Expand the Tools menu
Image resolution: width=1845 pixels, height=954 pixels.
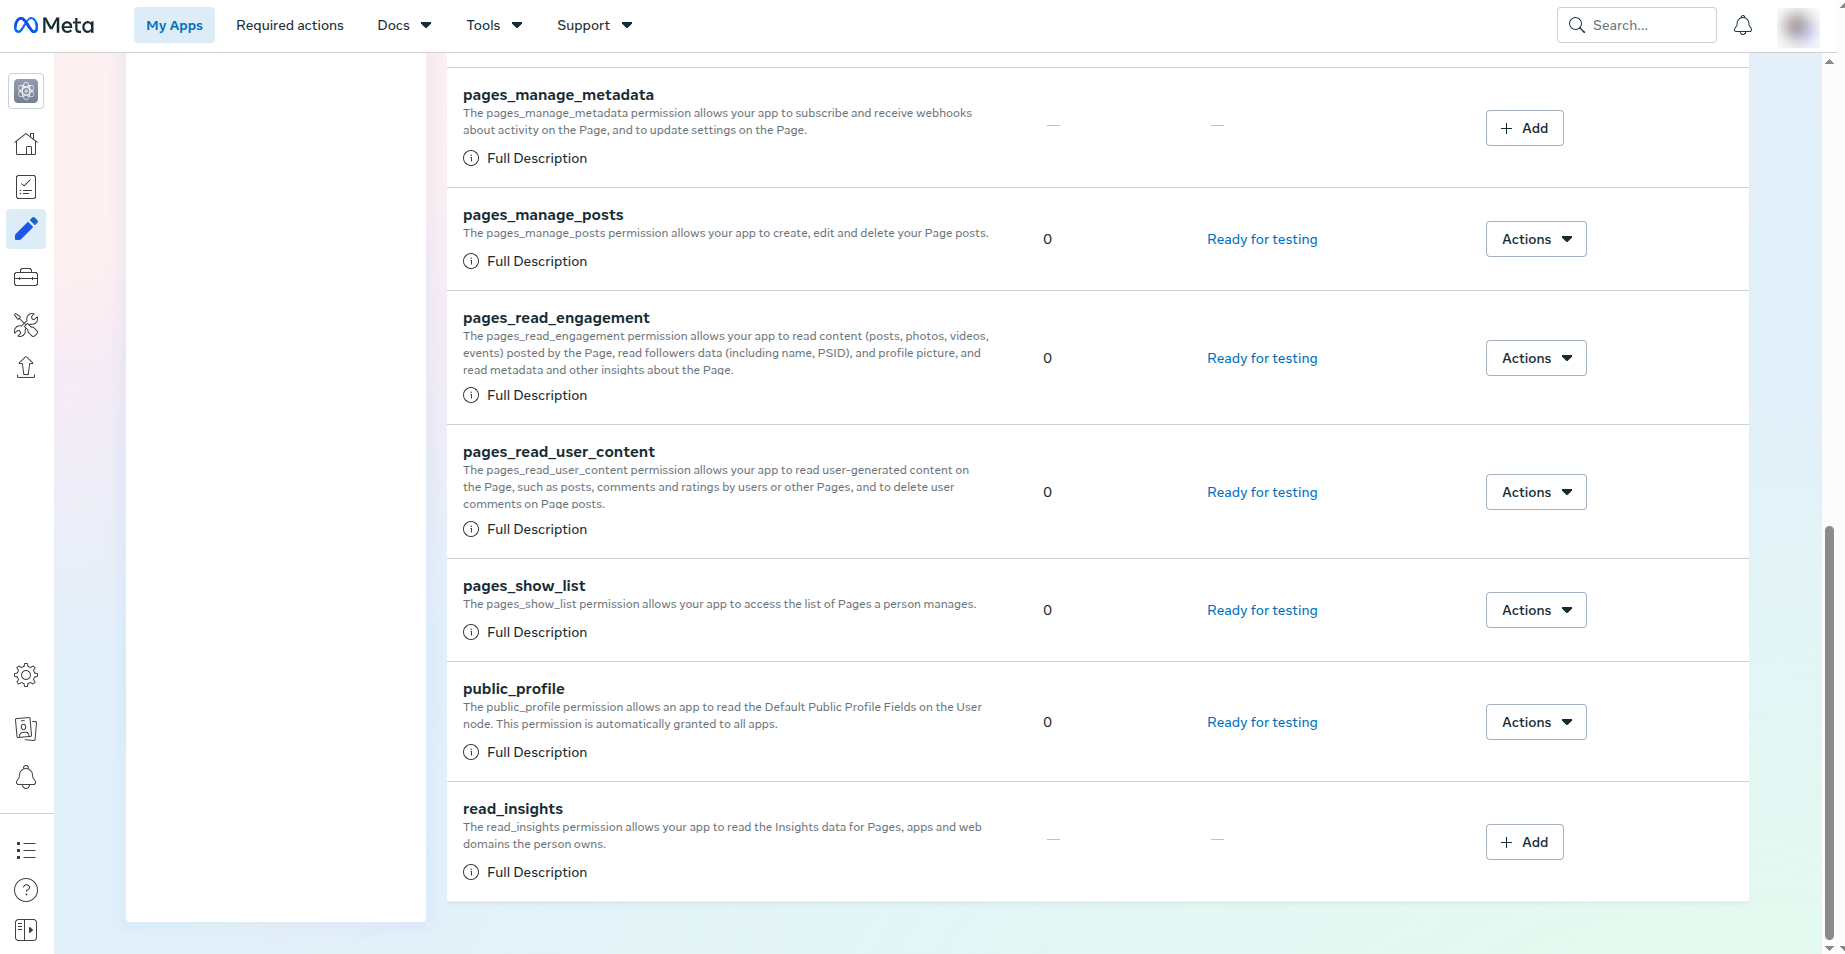(494, 25)
